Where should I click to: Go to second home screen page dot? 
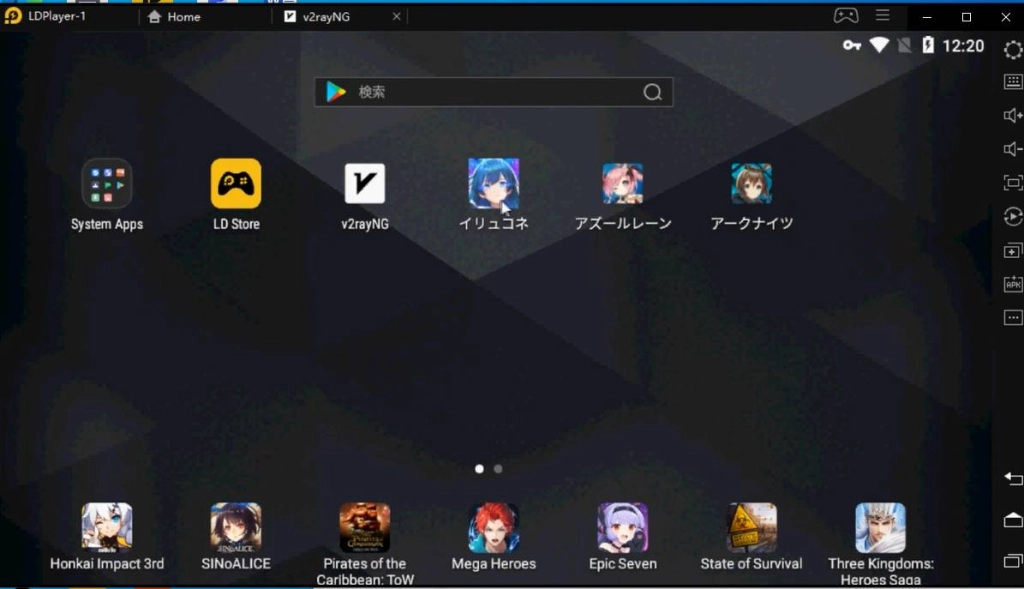(x=498, y=468)
